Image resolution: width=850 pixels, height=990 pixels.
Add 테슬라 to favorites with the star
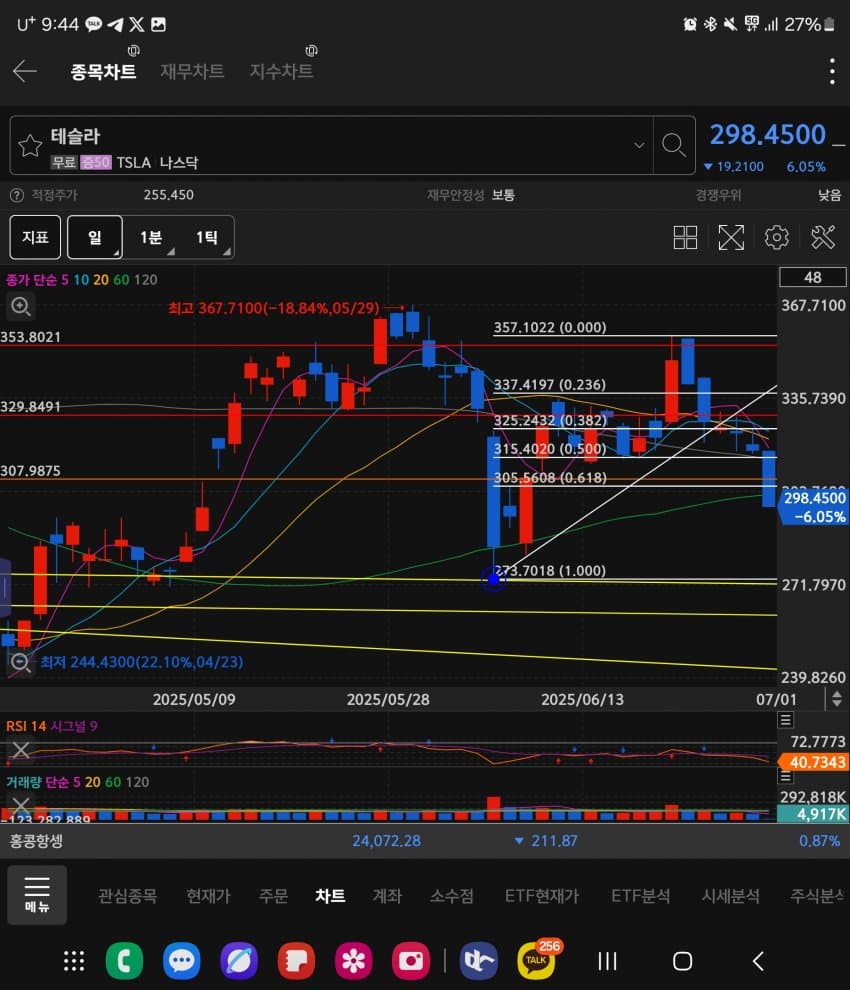pyautogui.click(x=30, y=146)
